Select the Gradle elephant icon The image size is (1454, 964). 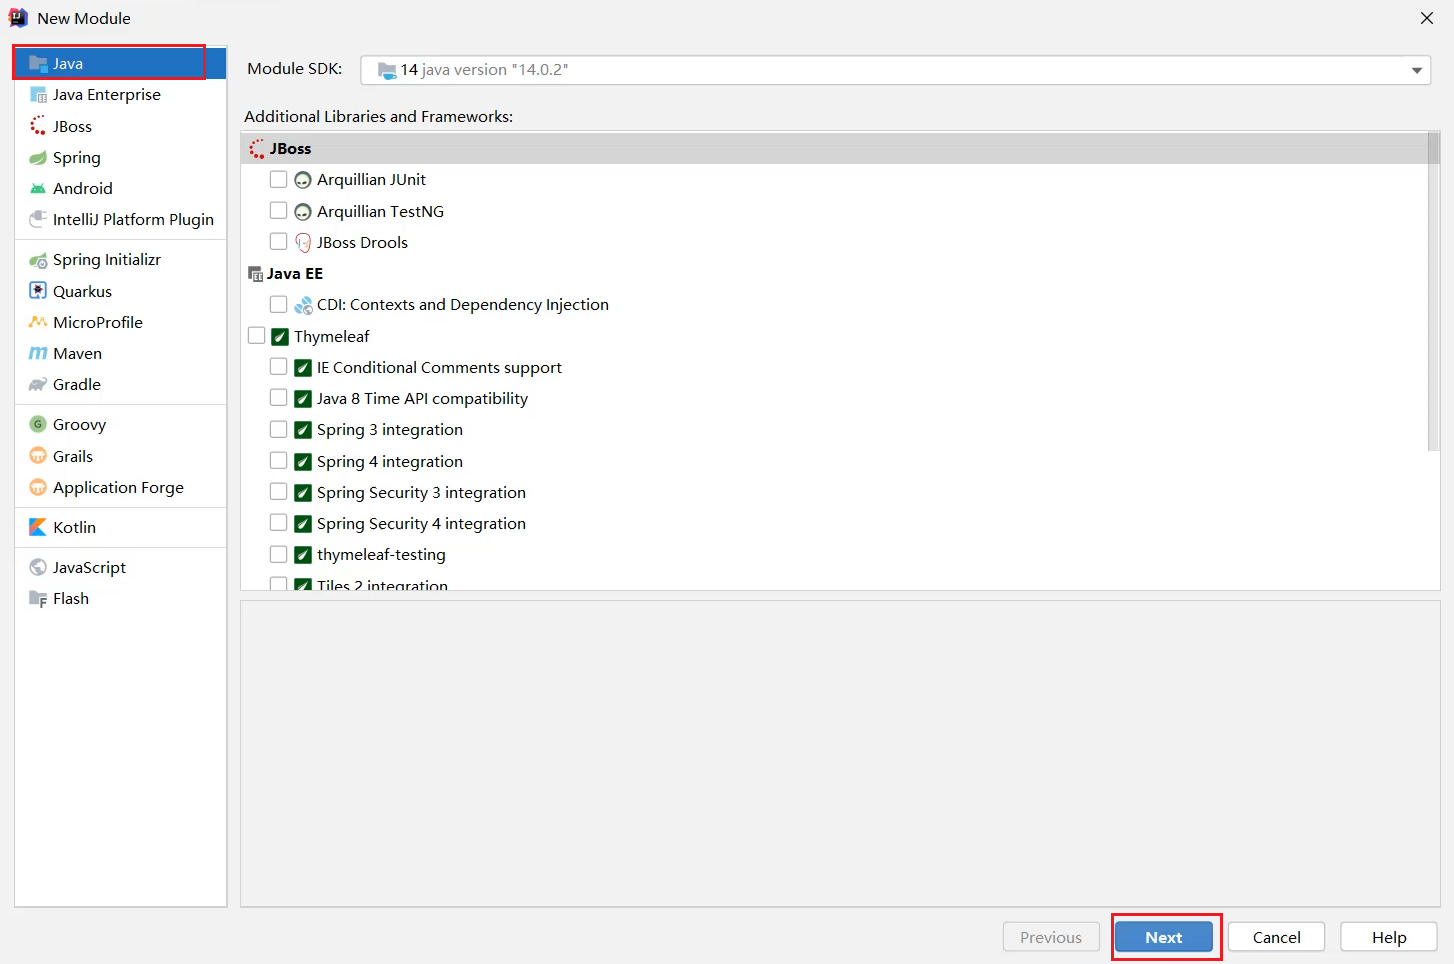click(38, 385)
